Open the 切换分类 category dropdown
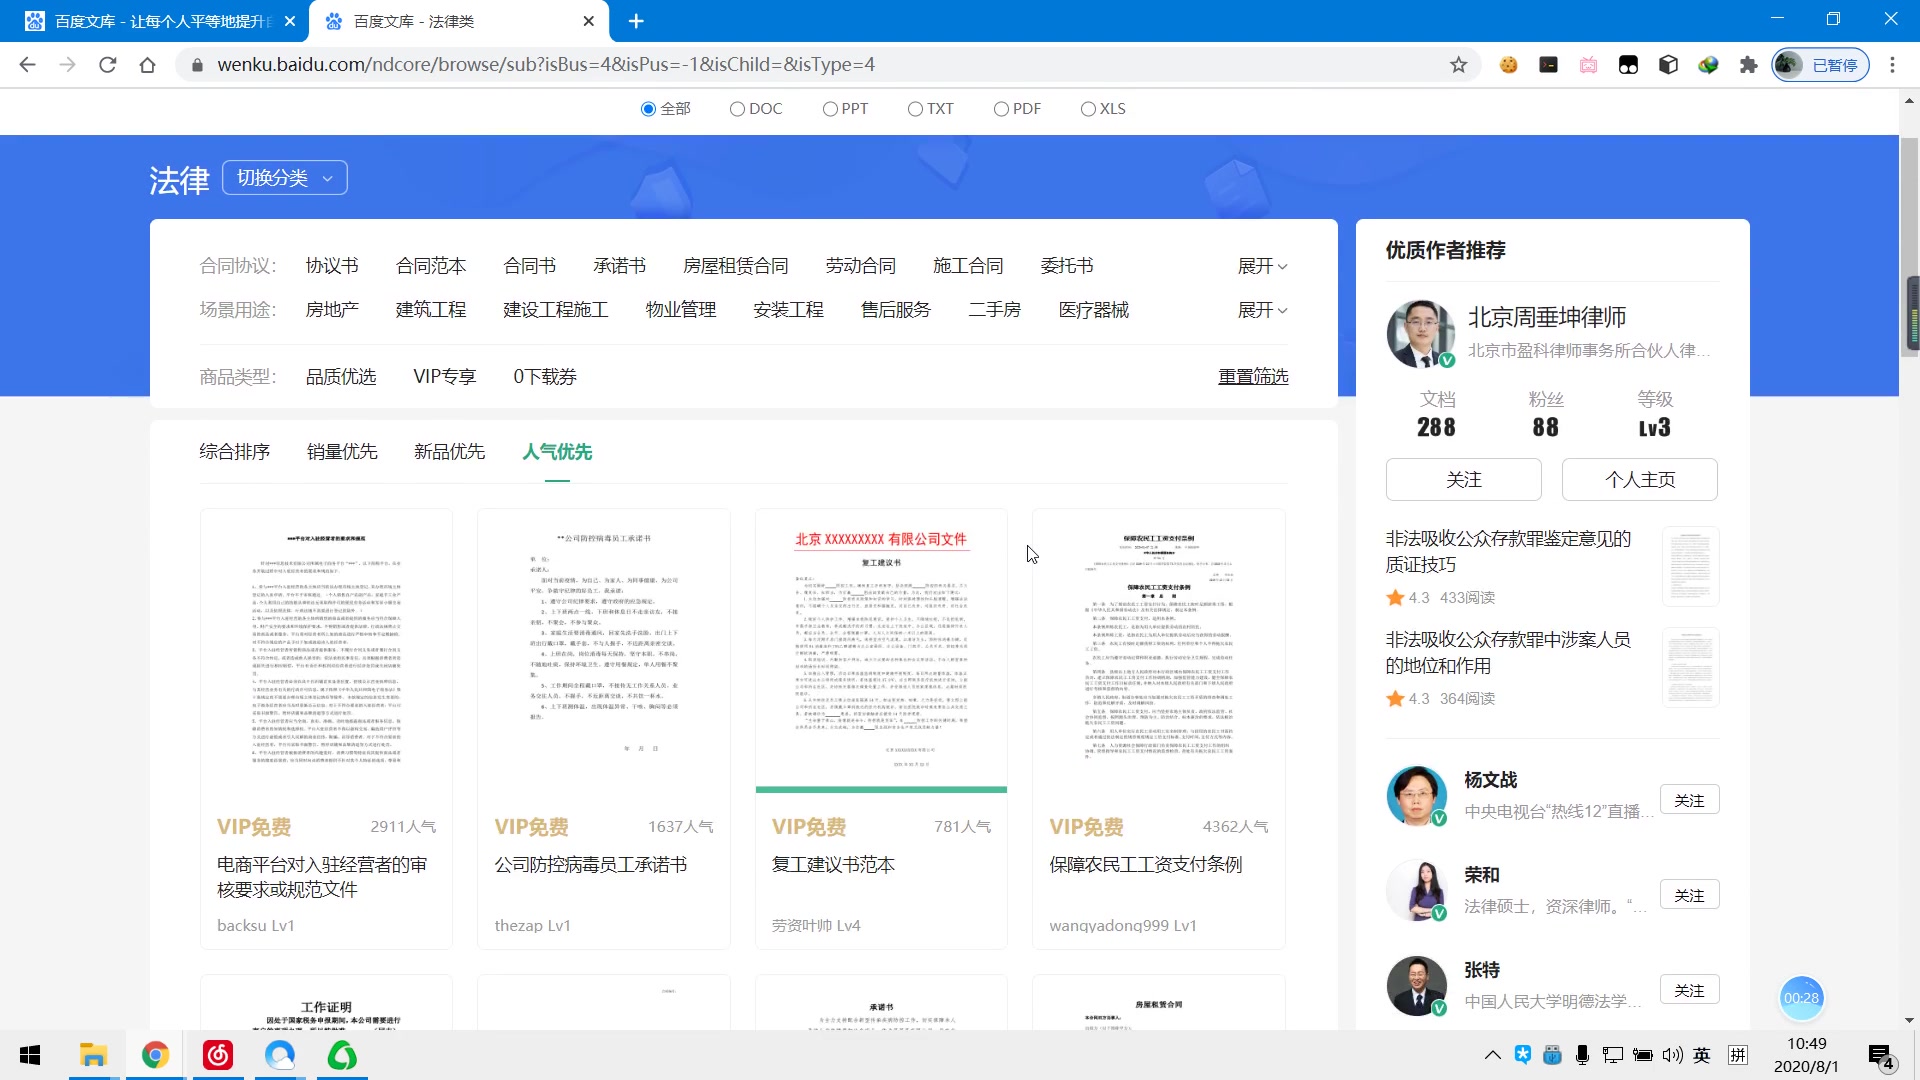 [284, 177]
